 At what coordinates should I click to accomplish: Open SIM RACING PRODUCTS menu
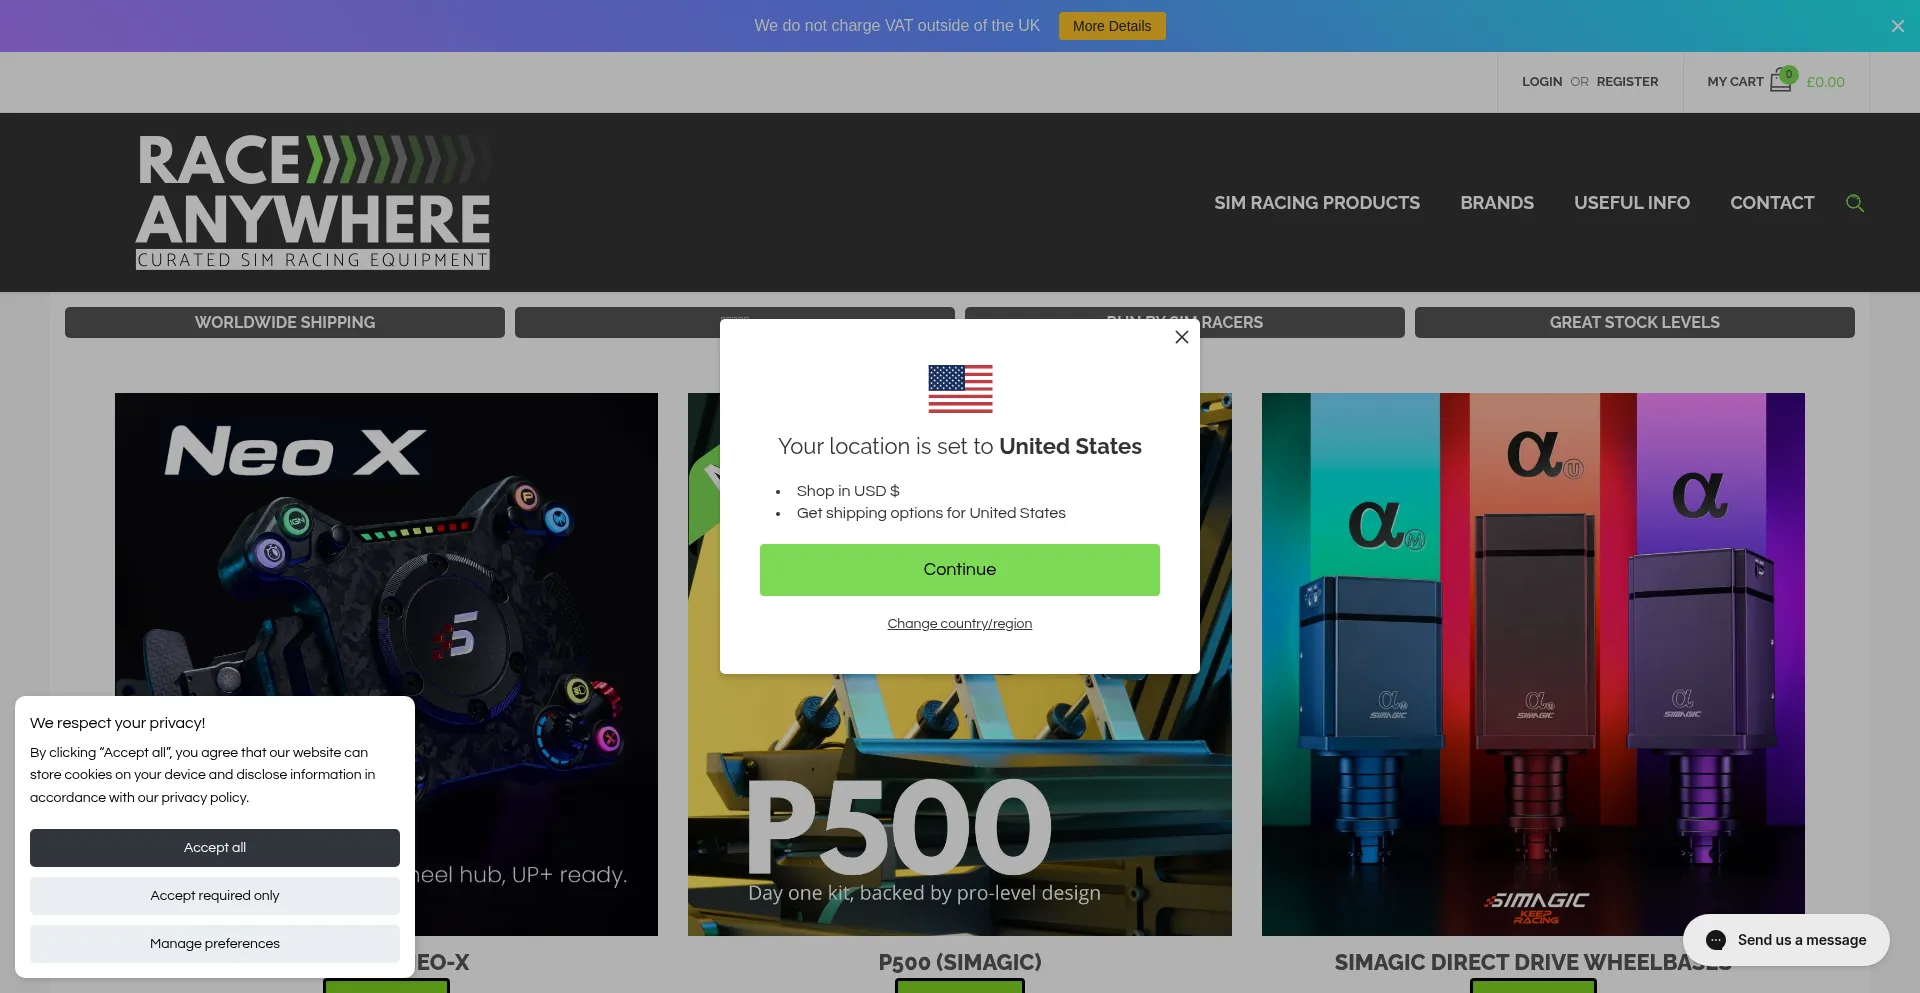click(x=1317, y=203)
